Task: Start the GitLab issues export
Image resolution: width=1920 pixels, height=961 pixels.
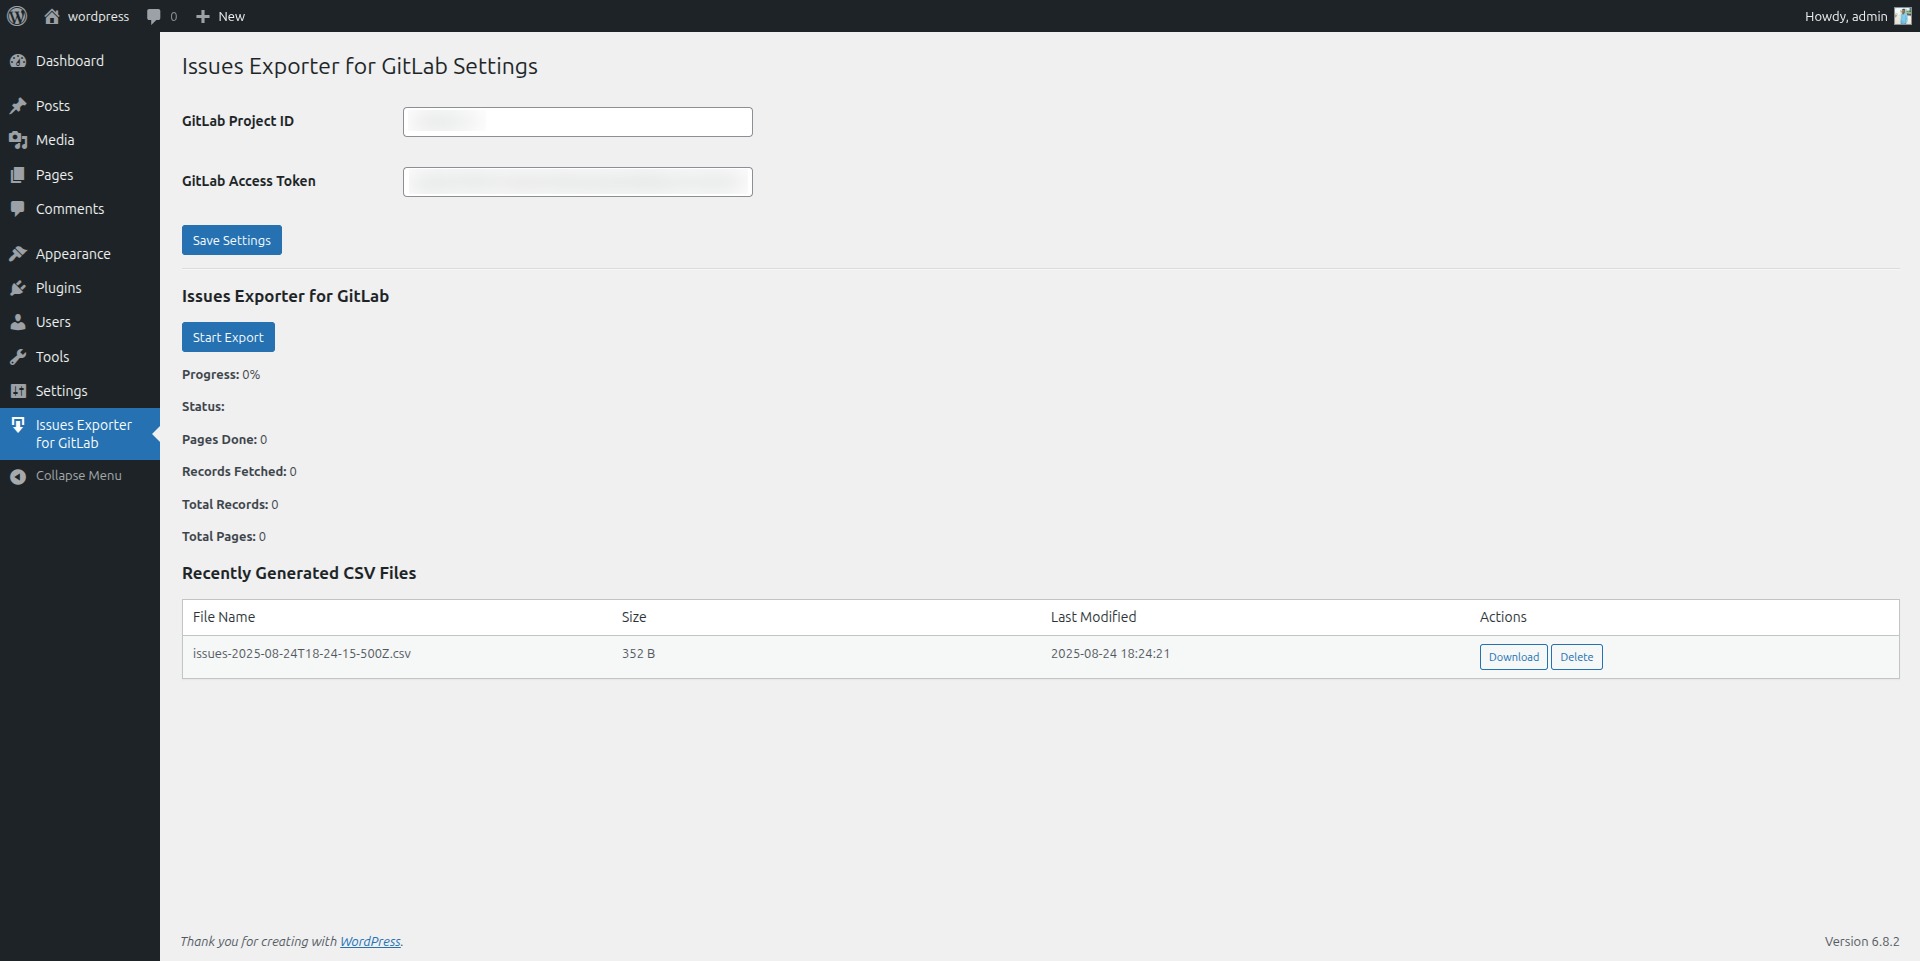Action: coord(228,337)
